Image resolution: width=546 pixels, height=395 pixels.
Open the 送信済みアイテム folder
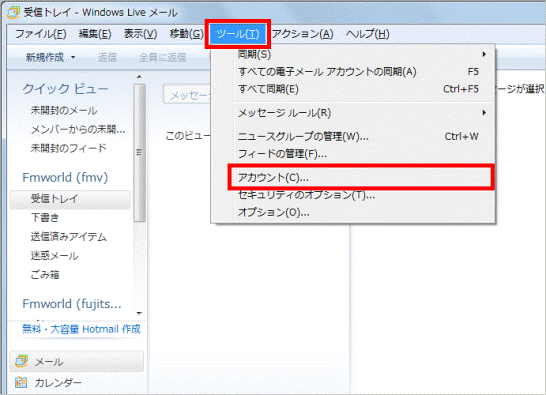tap(69, 237)
